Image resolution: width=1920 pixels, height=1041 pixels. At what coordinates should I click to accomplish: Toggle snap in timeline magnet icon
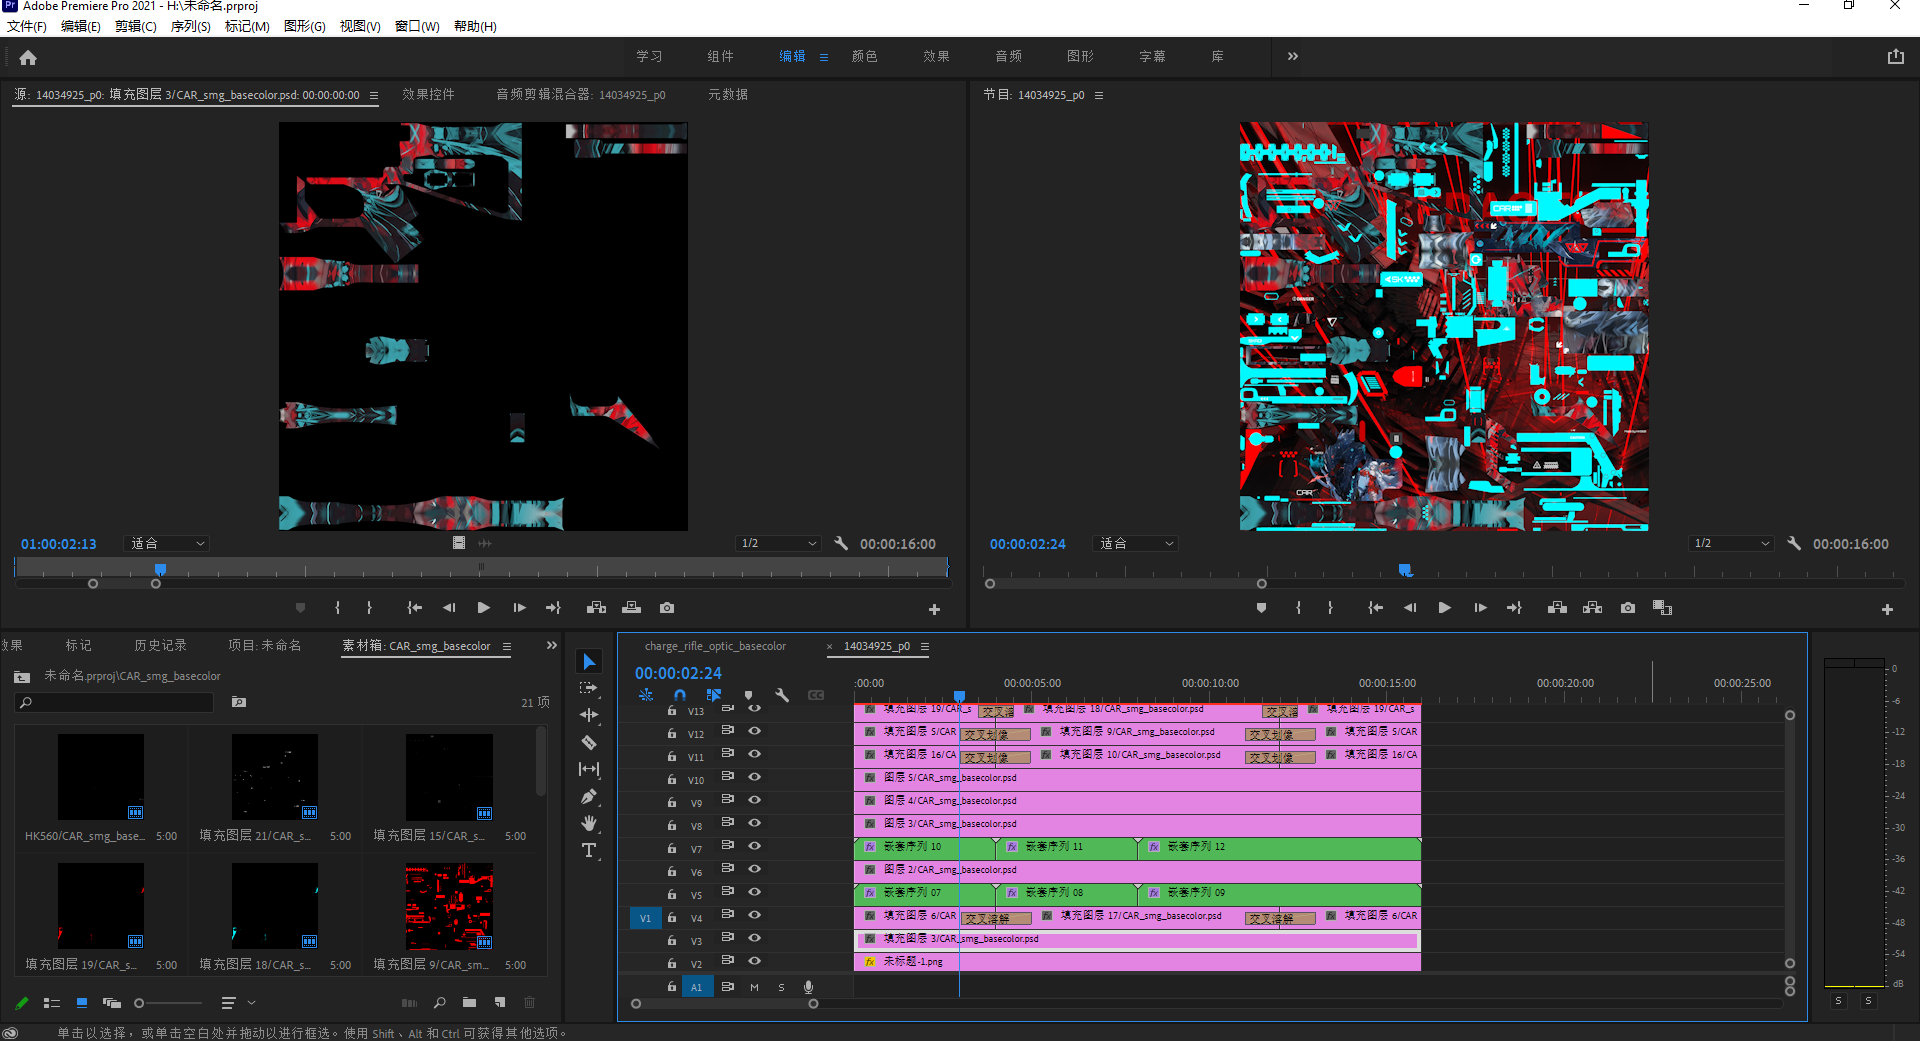point(680,695)
